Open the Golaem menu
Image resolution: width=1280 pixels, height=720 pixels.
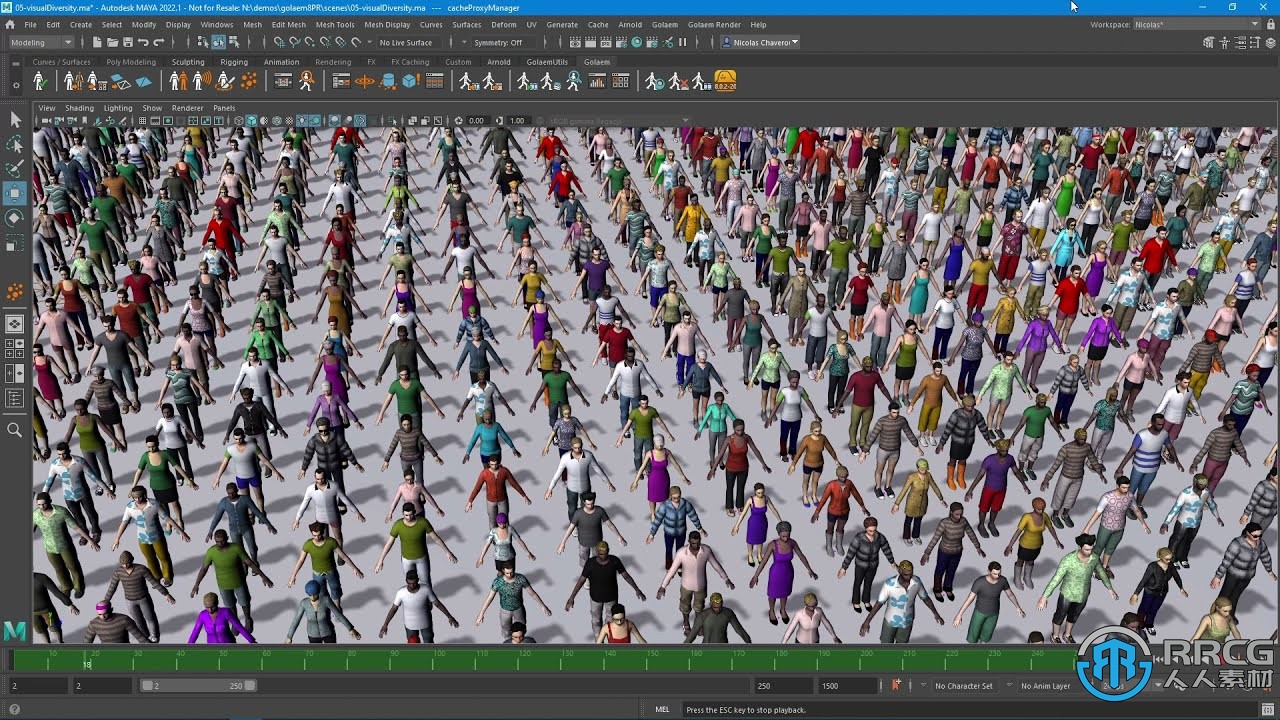coord(664,24)
